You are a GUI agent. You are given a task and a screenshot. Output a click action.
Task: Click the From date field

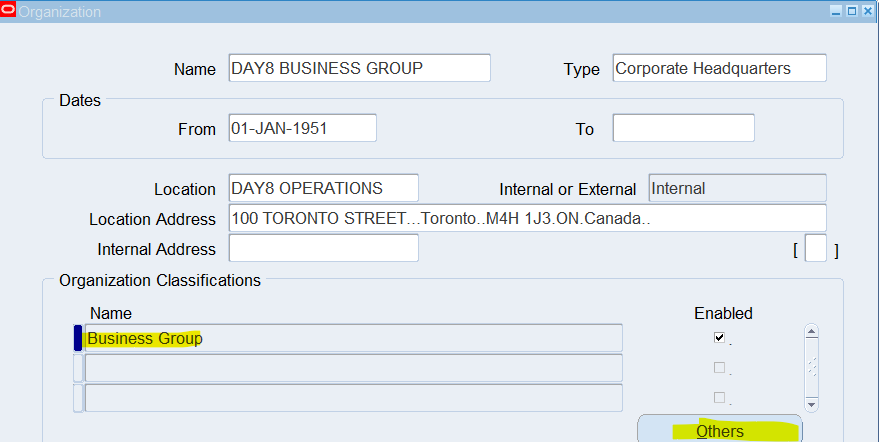[302, 128]
